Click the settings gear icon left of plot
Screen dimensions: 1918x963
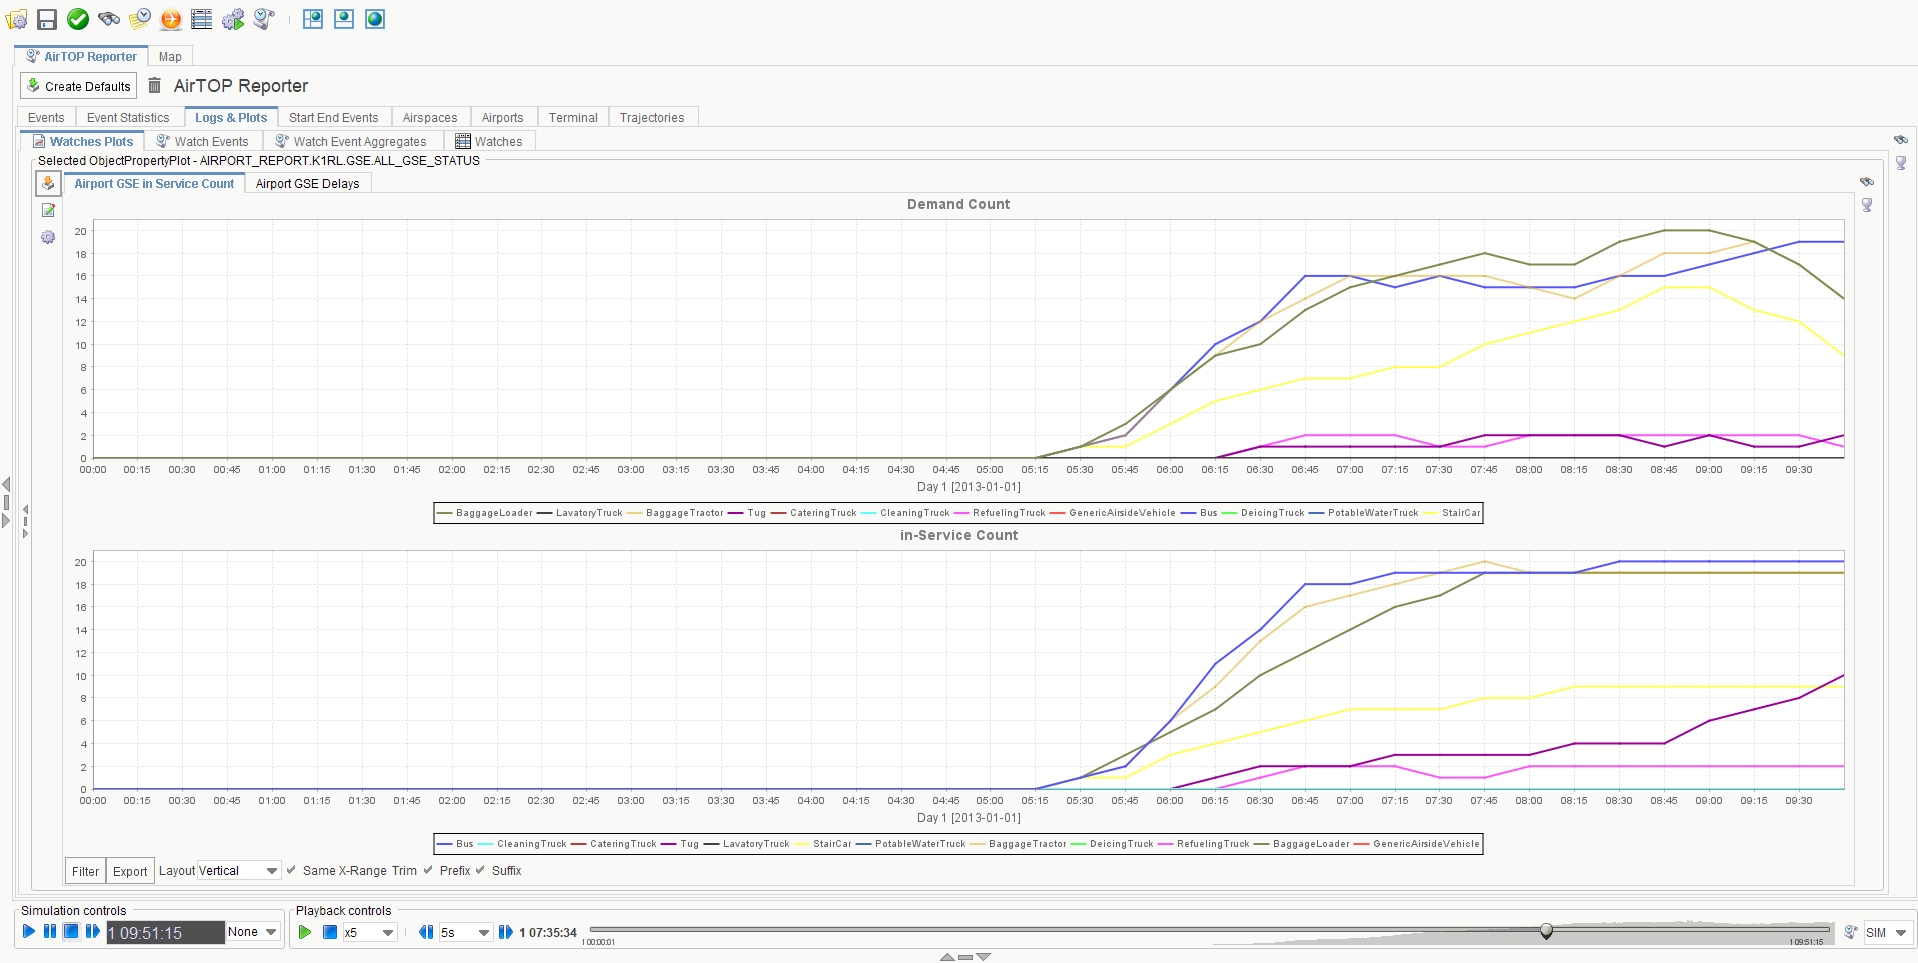tap(48, 237)
